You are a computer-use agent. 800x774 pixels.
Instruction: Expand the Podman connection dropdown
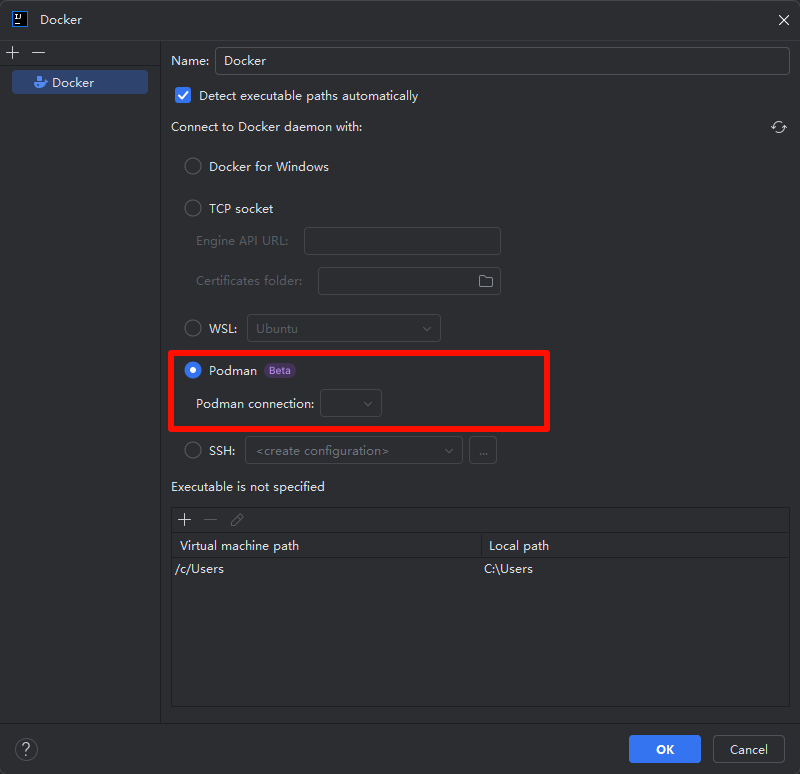click(351, 404)
